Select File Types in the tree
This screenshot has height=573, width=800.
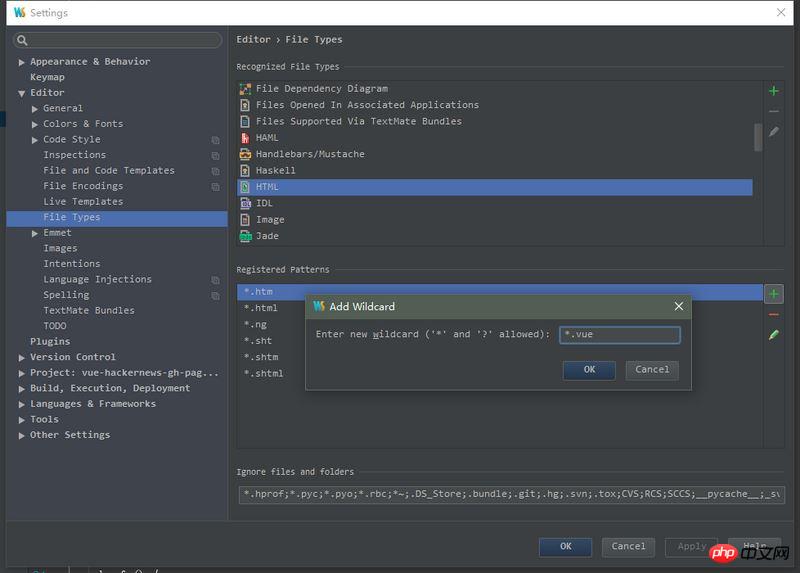pos(117,217)
